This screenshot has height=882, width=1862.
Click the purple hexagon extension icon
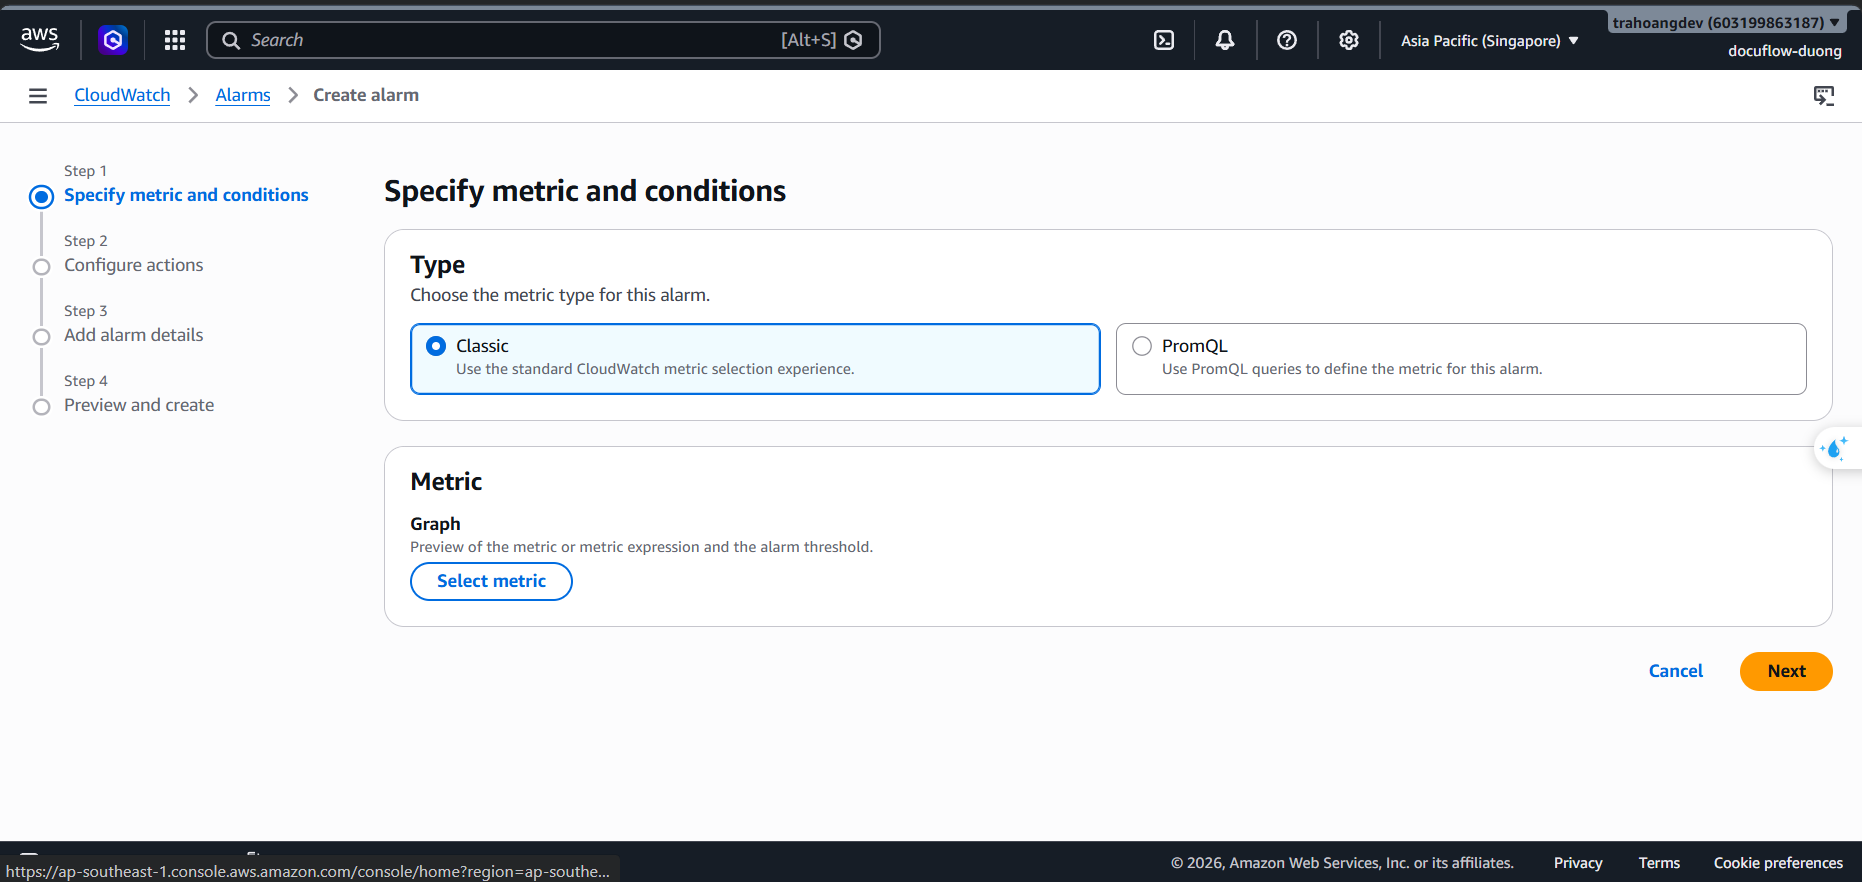click(113, 40)
